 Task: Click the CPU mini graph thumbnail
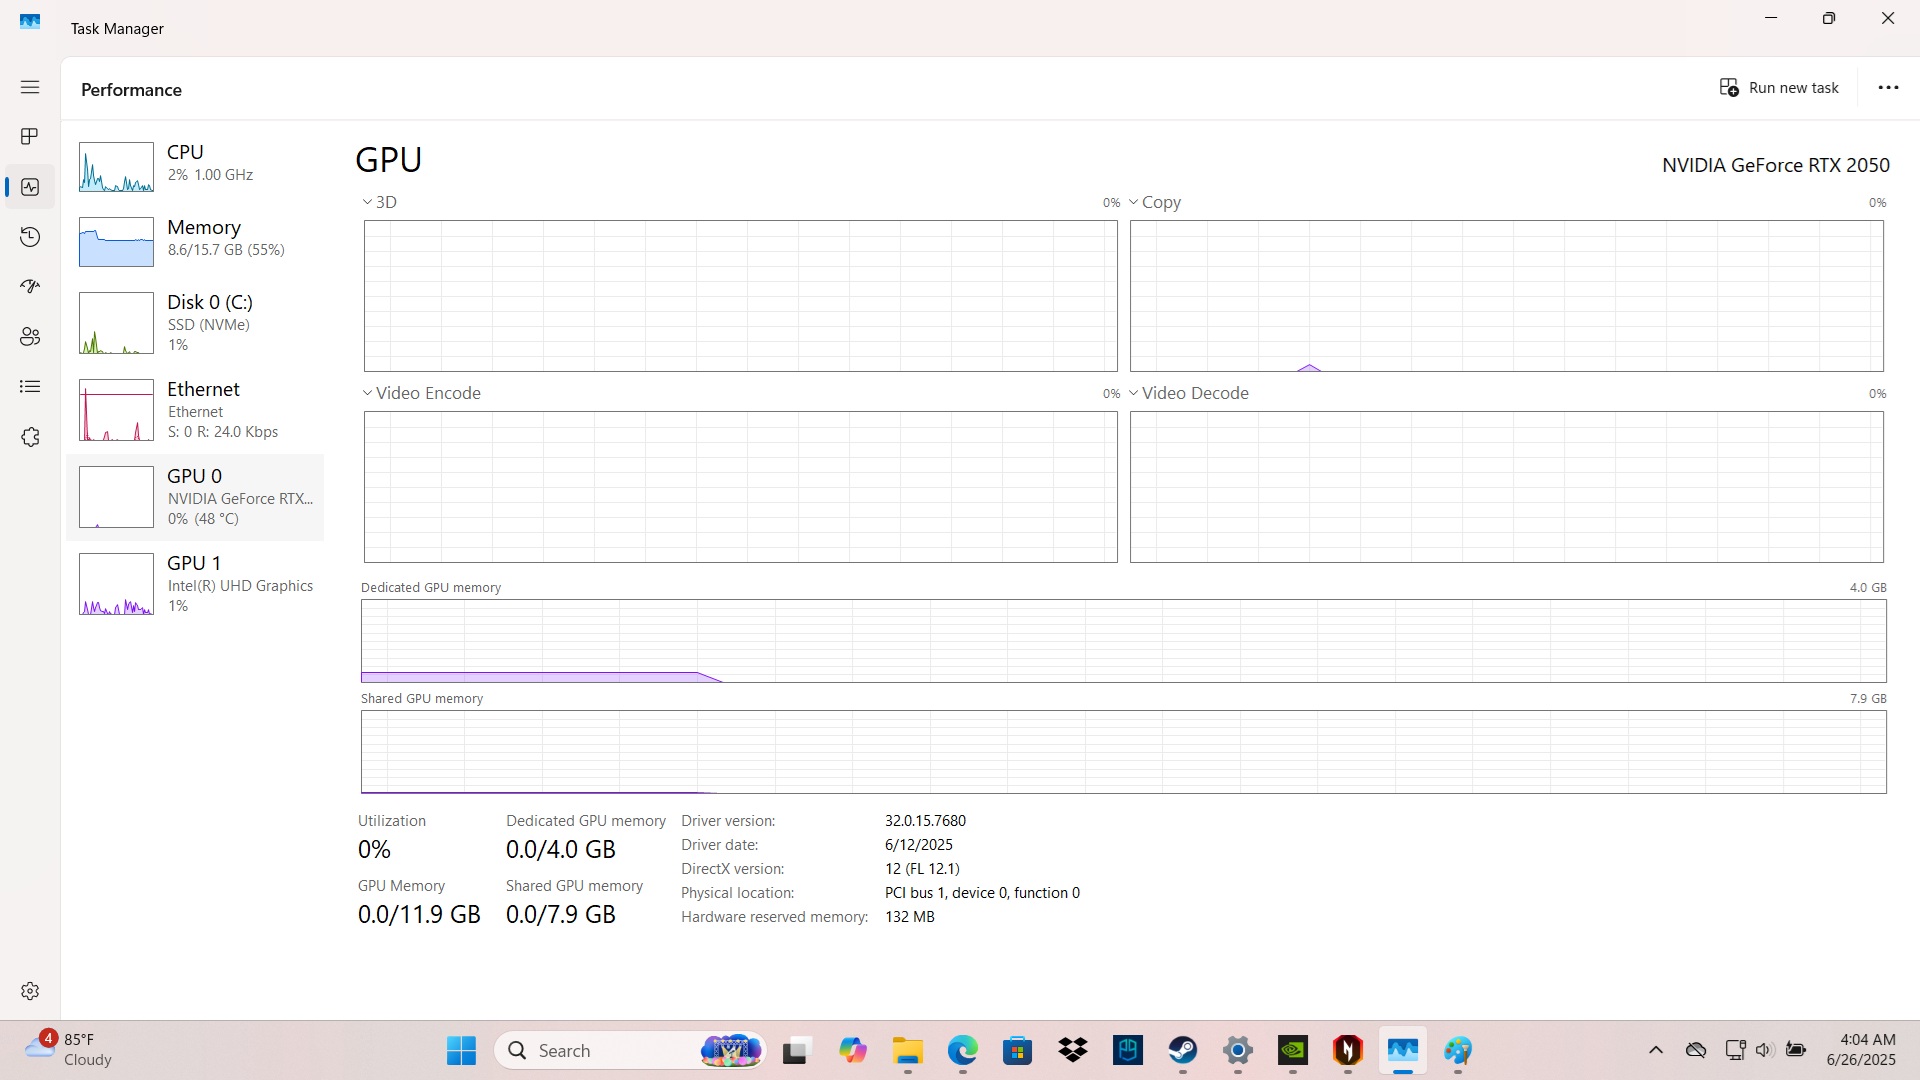click(116, 167)
